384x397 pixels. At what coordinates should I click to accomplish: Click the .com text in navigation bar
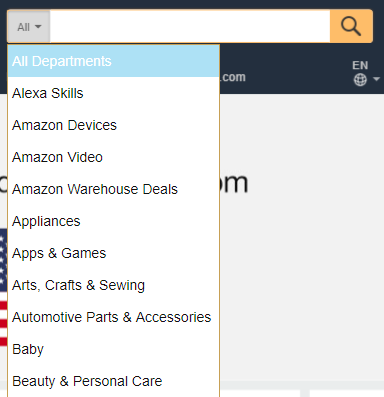click(233, 77)
